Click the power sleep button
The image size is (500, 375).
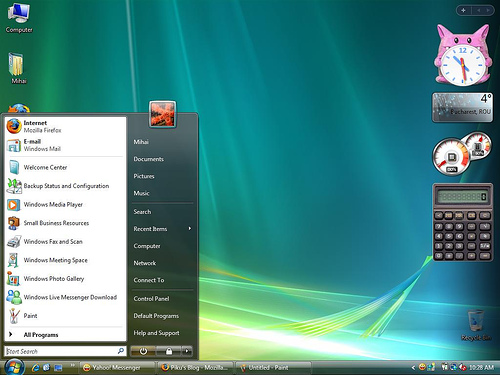[143, 351]
